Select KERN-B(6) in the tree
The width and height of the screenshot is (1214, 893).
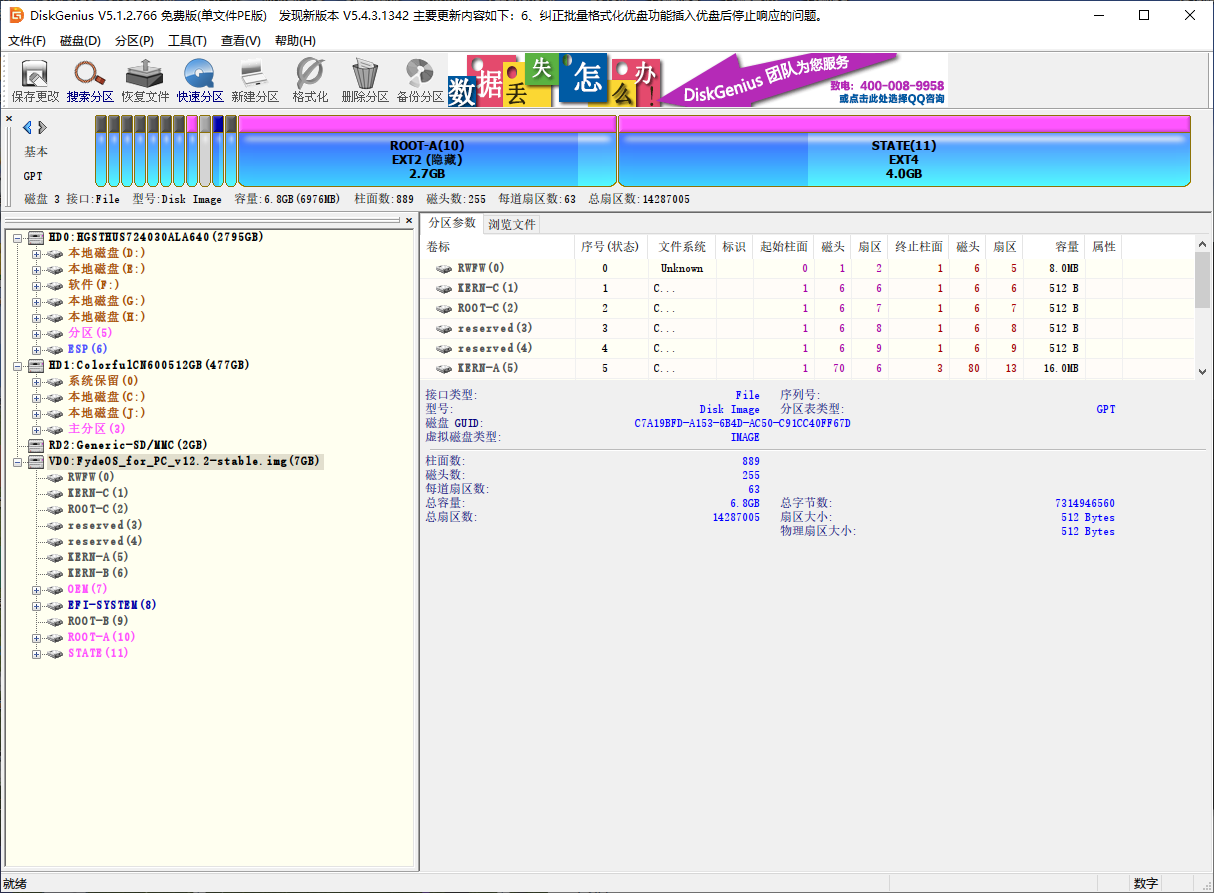tap(98, 573)
